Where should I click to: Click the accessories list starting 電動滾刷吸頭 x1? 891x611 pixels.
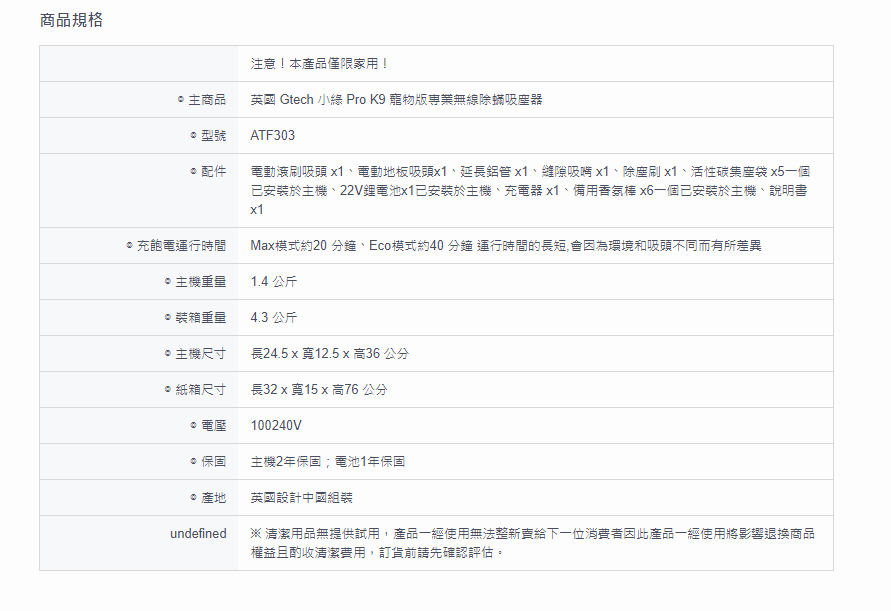point(531,190)
